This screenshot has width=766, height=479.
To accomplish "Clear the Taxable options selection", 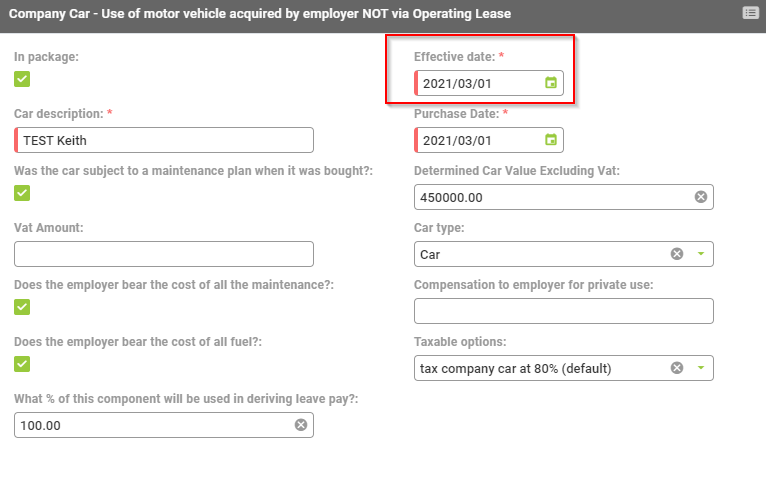I will [676, 368].
